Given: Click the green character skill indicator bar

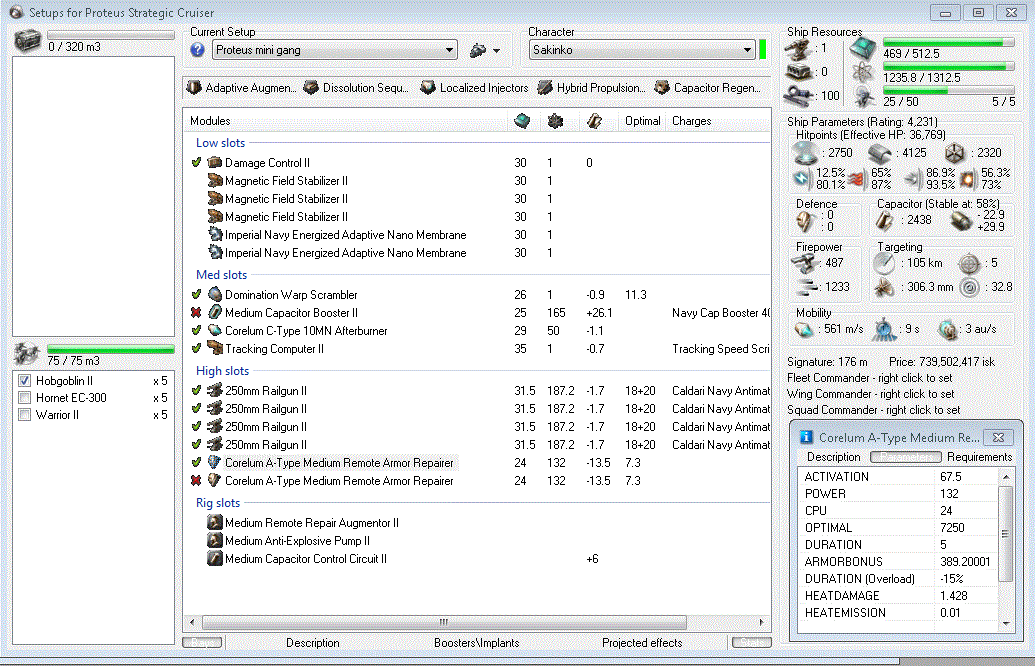Looking at the screenshot, I should coord(763,50).
